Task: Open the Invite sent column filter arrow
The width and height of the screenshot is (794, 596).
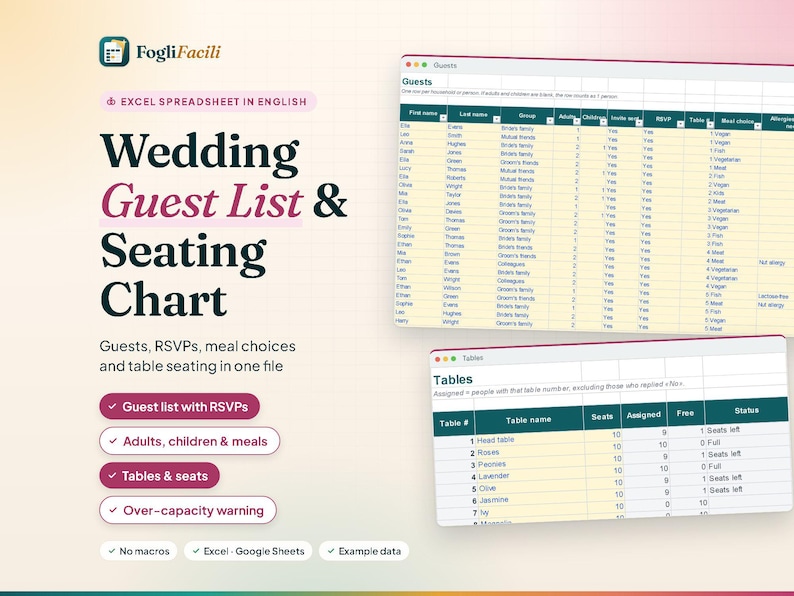Action: pos(639,123)
